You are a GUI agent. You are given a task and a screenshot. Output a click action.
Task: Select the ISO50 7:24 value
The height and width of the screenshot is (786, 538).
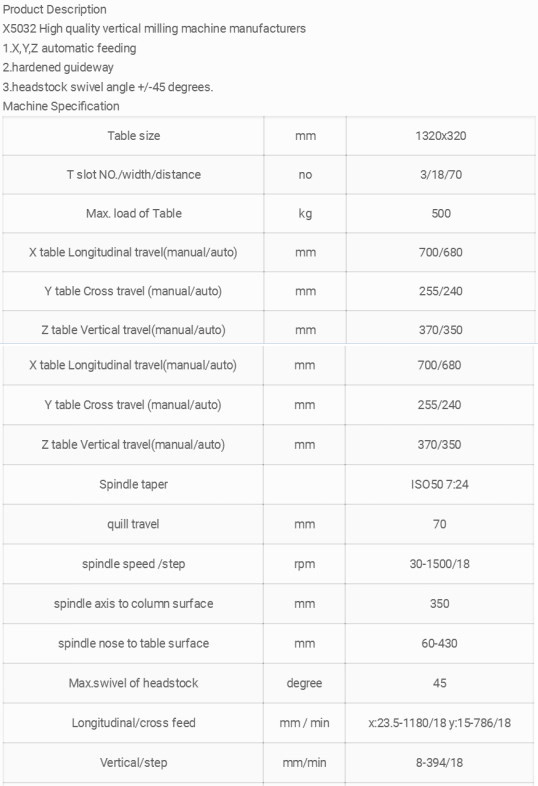coord(440,485)
